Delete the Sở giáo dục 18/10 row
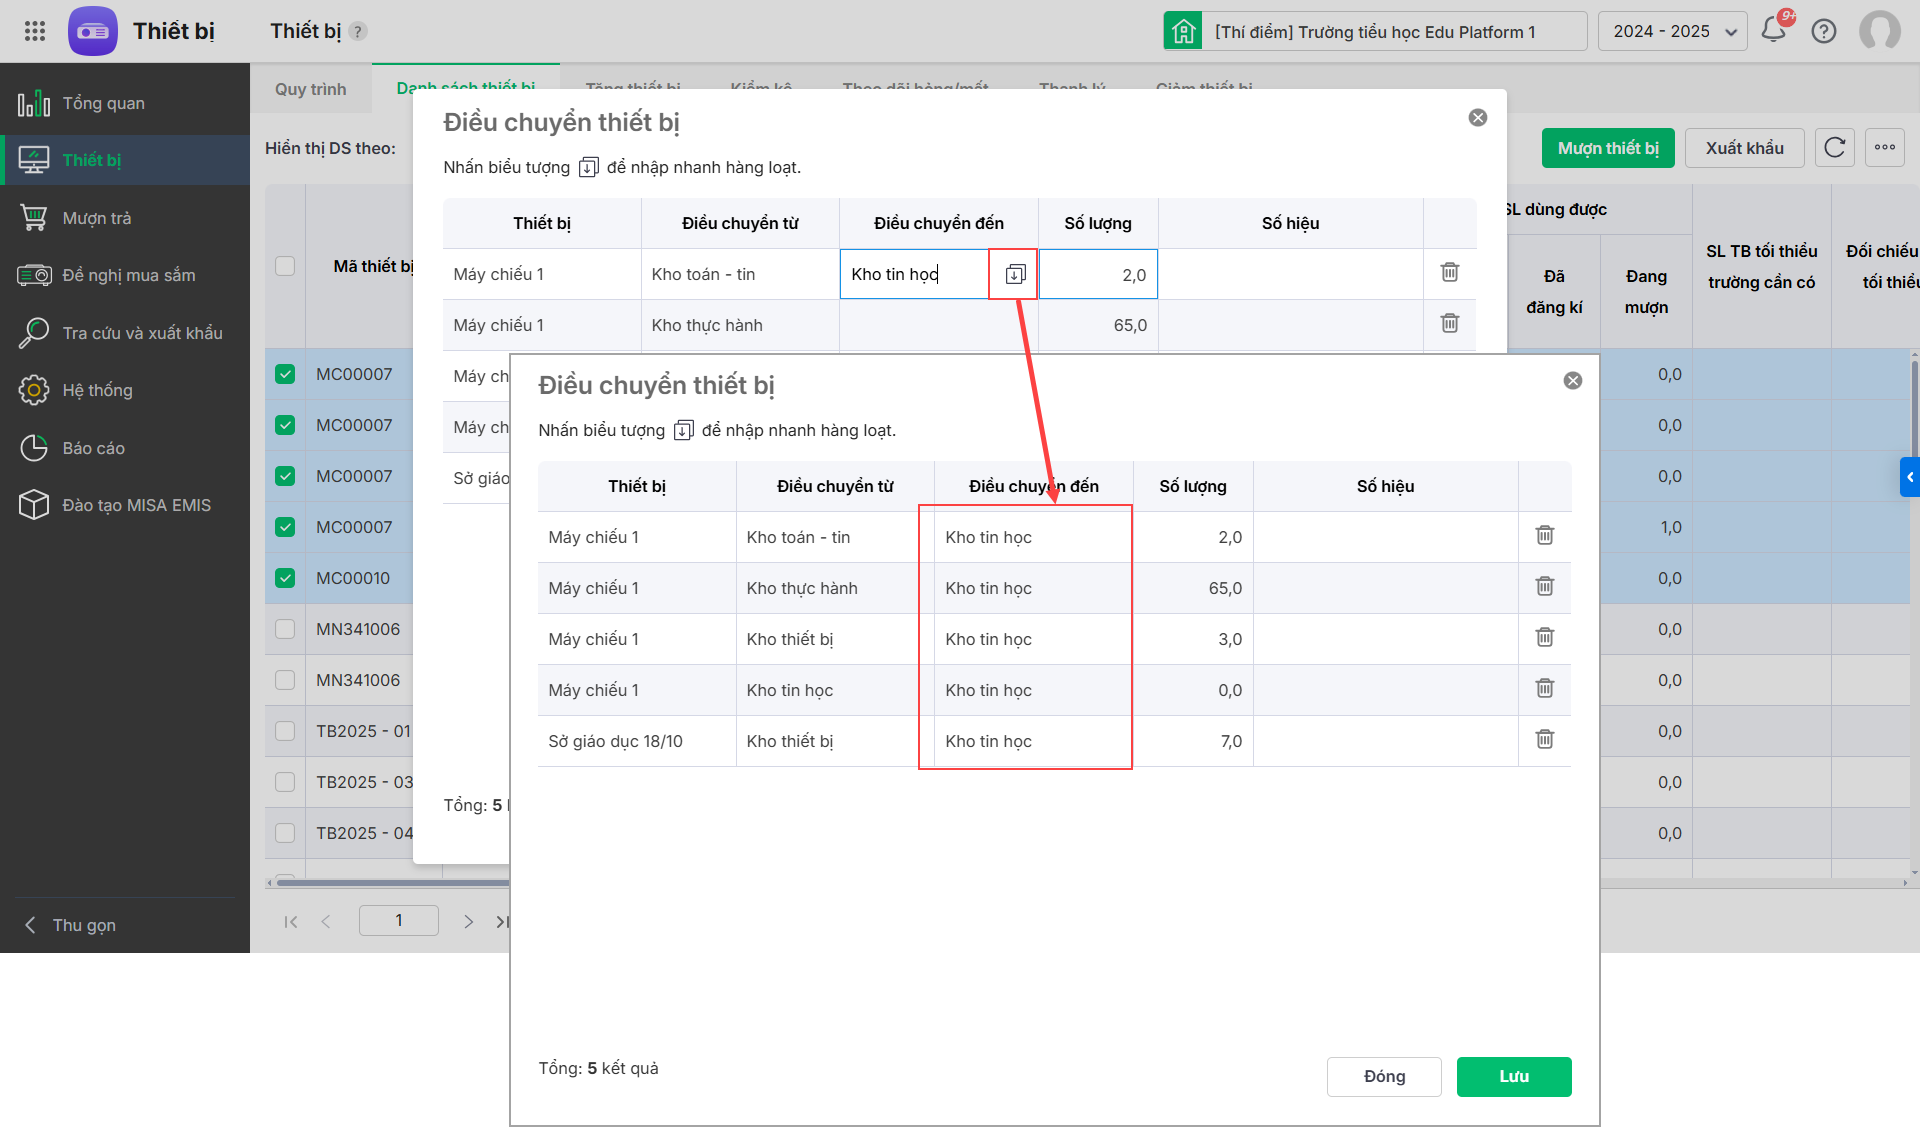This screenshot has height=1127, width=1920. (x=1544, y=740)
